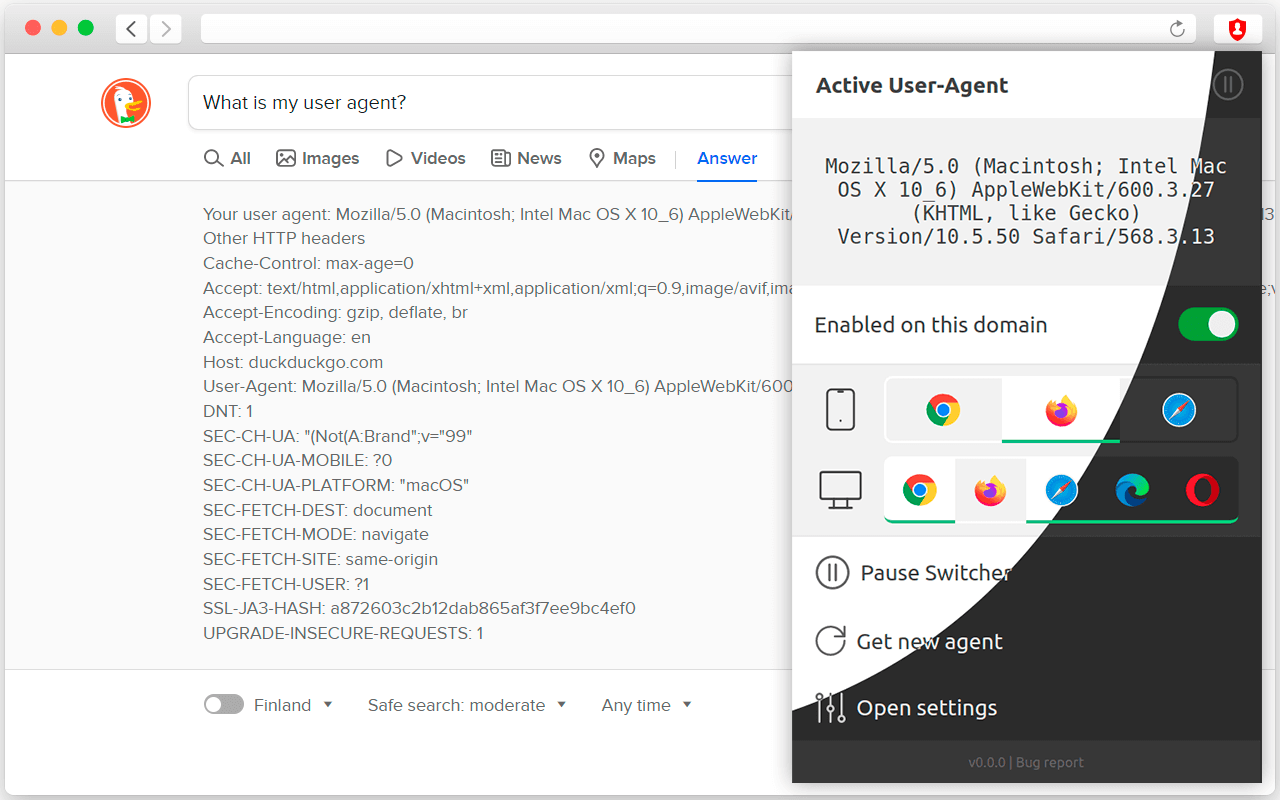Expand the Any time filter dropdown

[x=646, y=705]
